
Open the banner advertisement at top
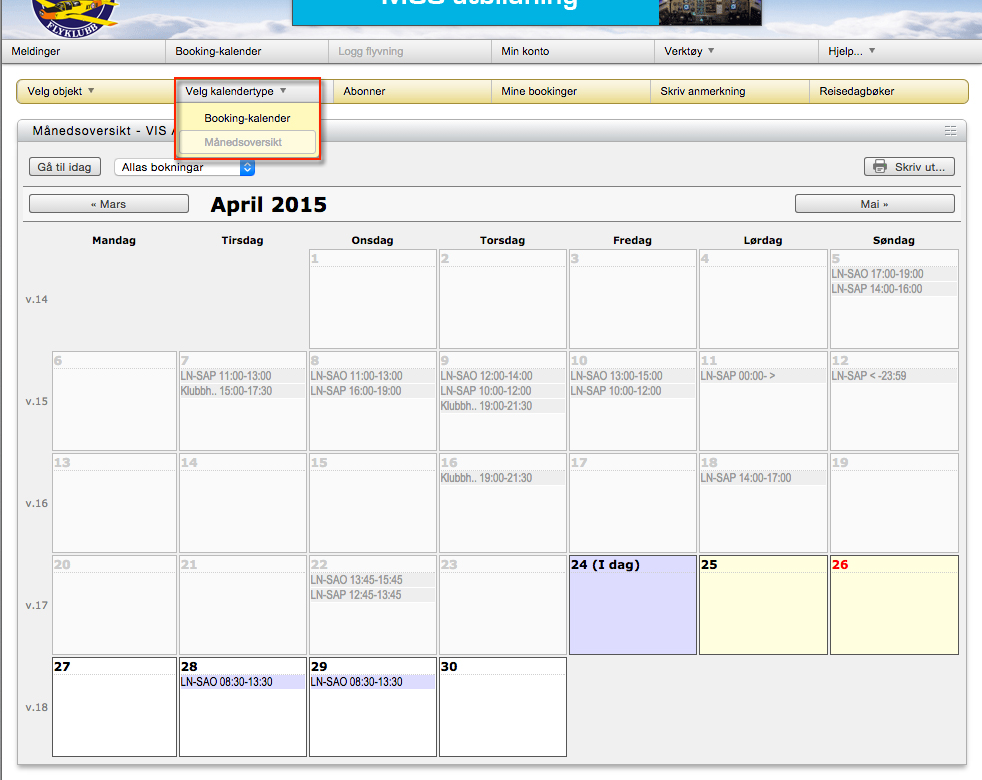pyautogui.click(x=526, y=11)
